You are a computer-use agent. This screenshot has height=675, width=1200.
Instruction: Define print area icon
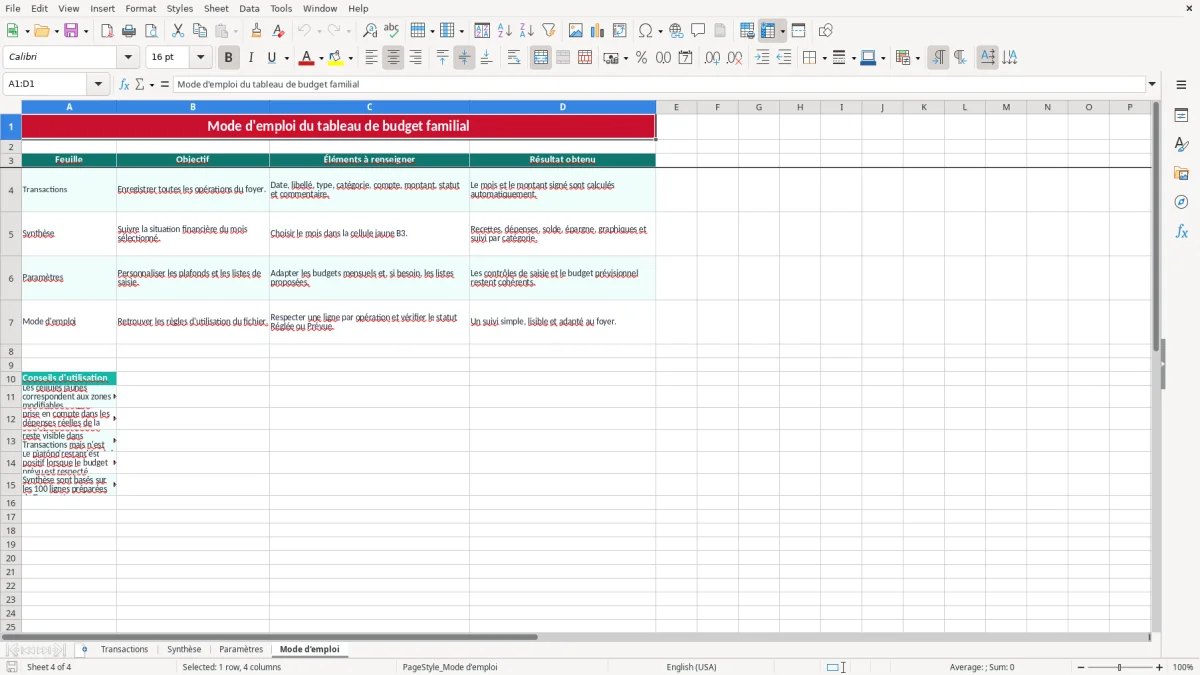pos(747,31)
